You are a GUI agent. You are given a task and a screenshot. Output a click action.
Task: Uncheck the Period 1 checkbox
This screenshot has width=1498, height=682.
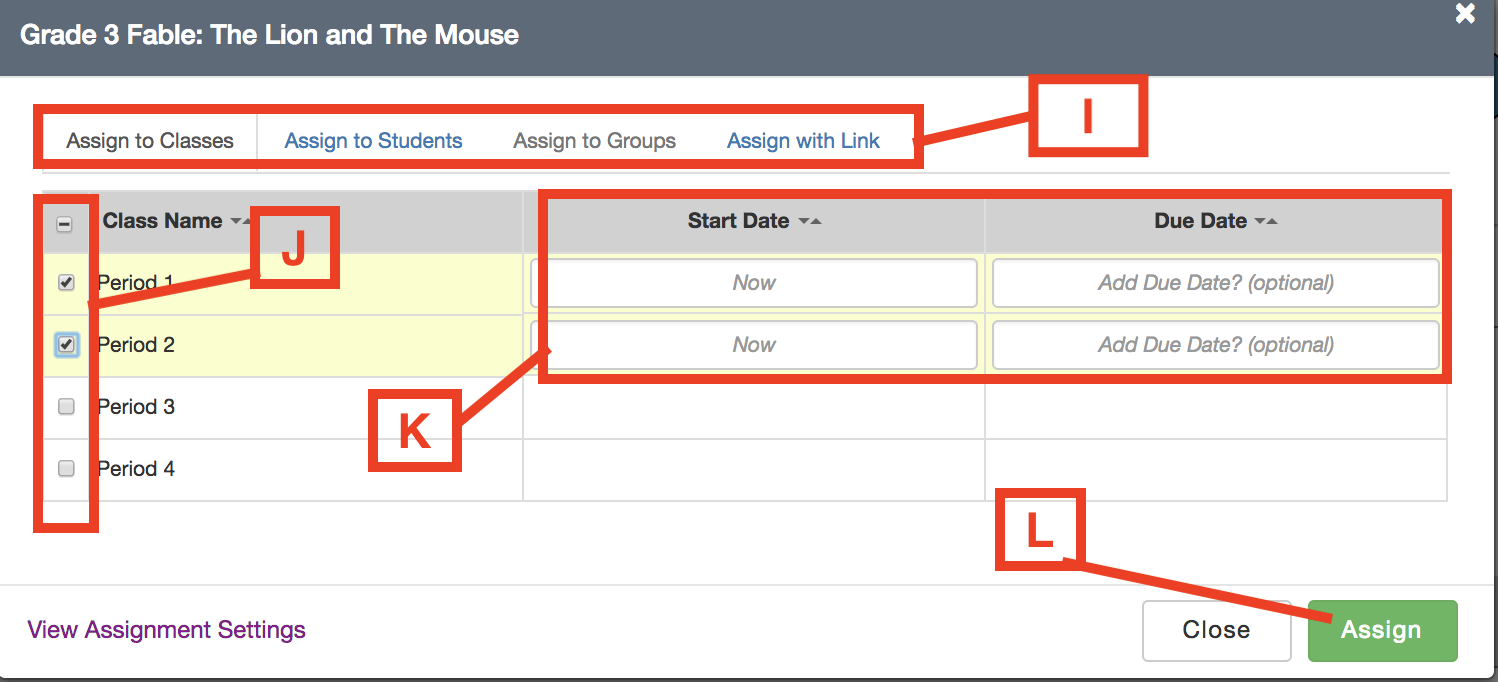pyautogui.click(x=67, y=283)
